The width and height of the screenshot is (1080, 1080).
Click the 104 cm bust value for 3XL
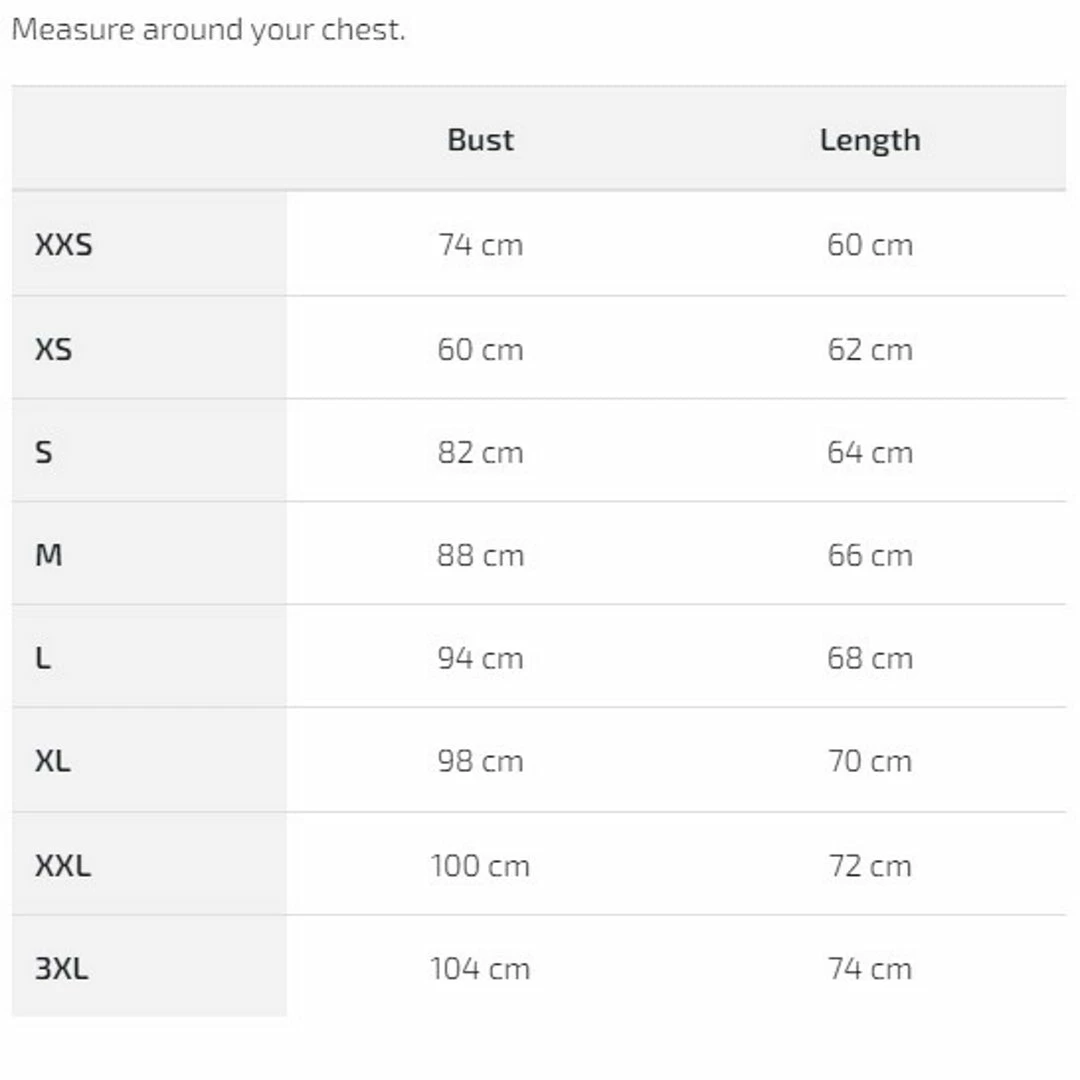coord(480,968)
